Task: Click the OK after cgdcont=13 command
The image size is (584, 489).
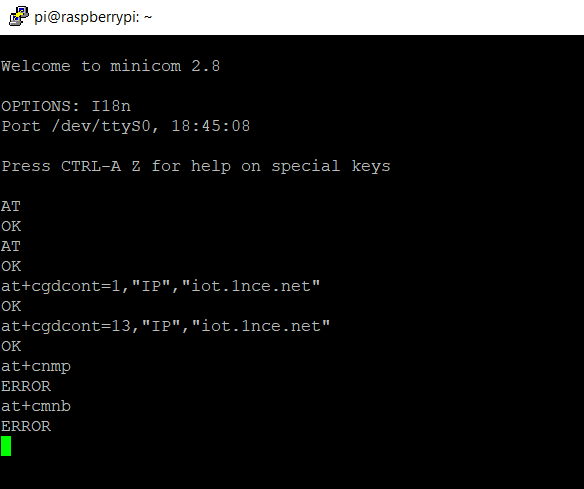Action: coord(11,346)
